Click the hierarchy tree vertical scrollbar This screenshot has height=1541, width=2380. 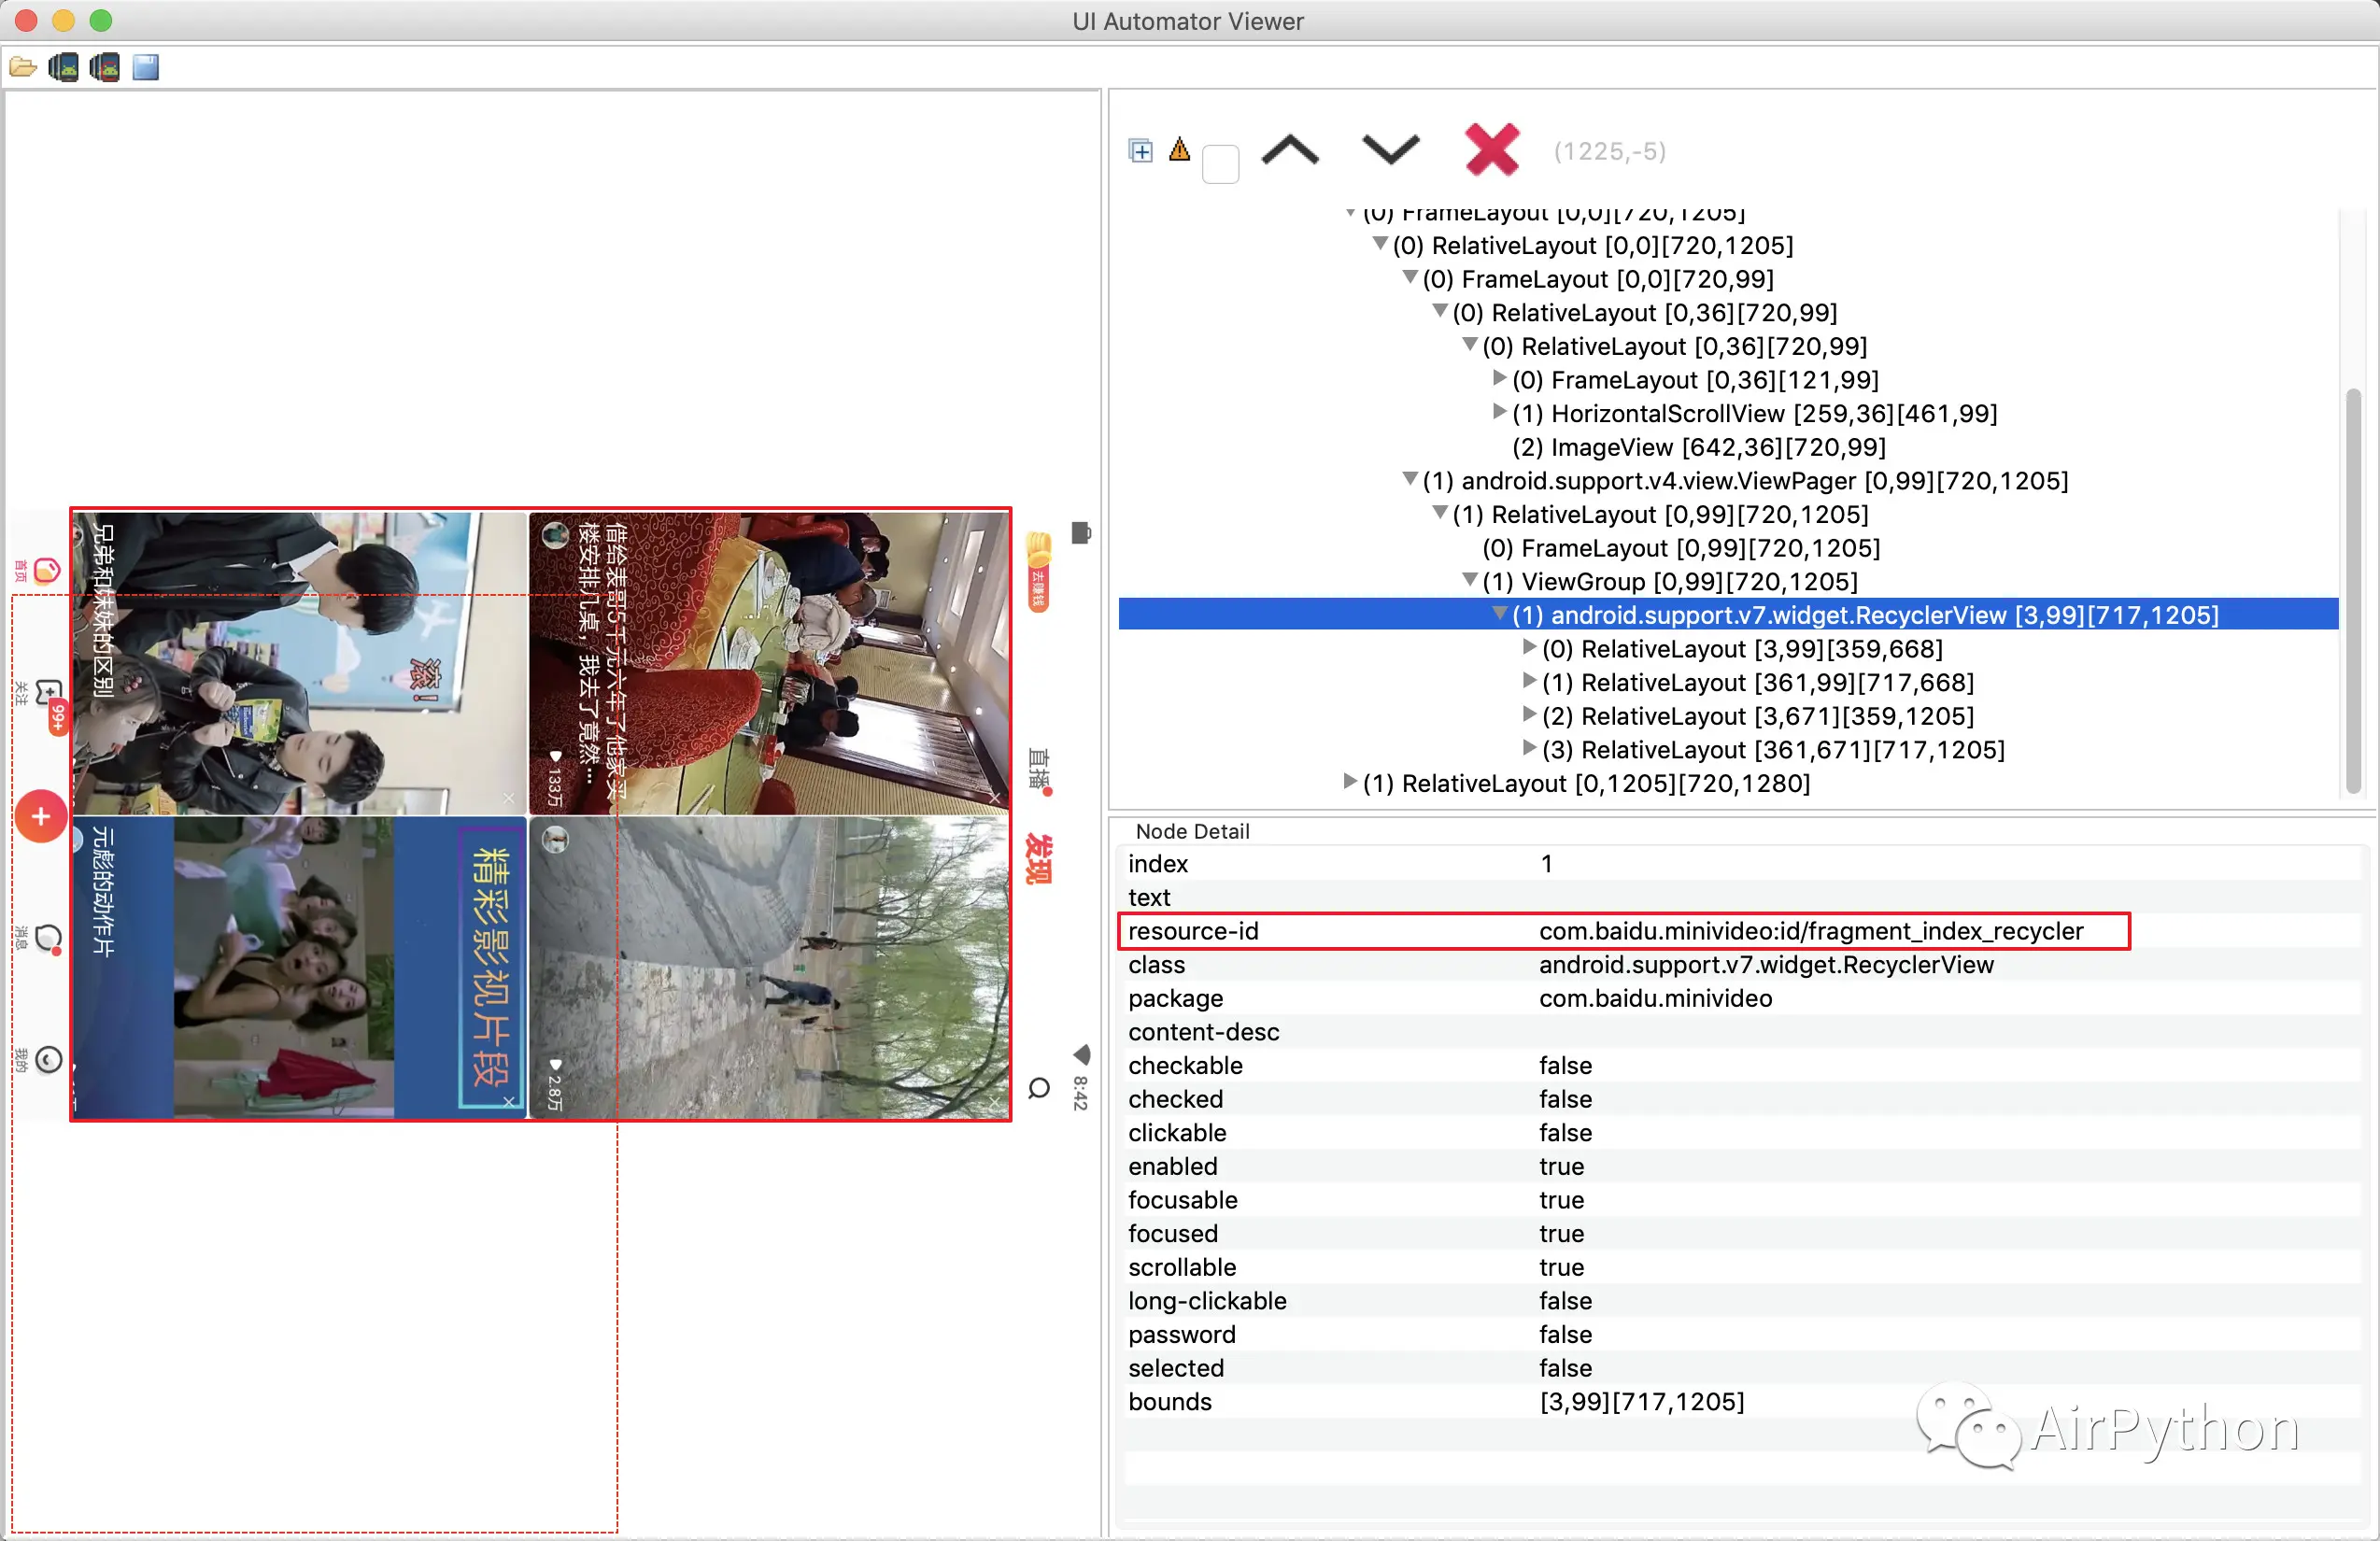point(2353,590)
